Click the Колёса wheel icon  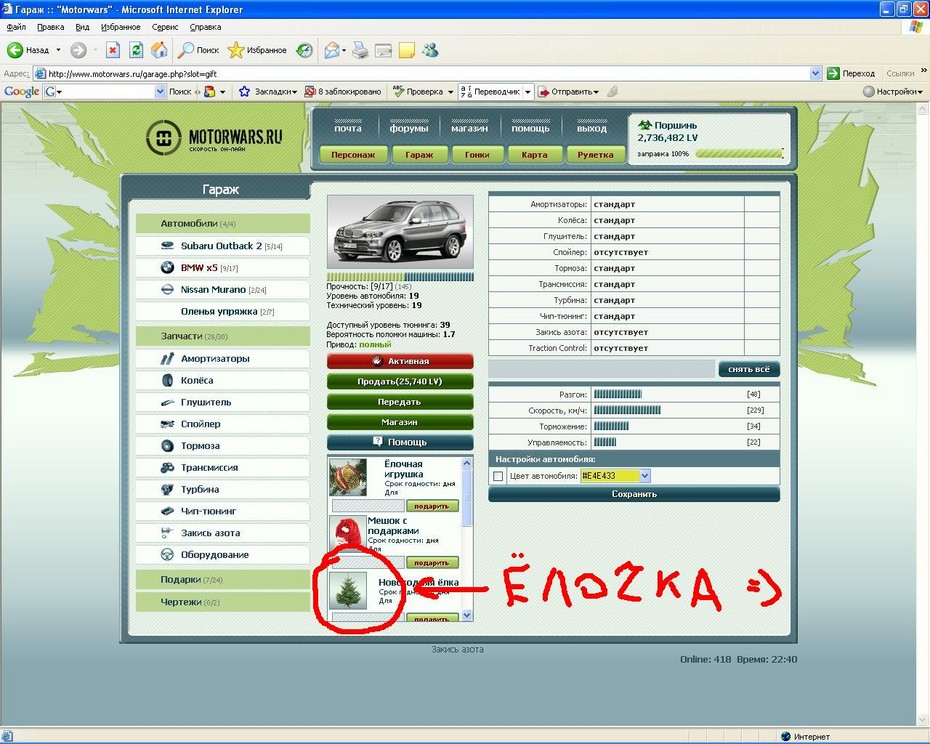click(167, 380)
